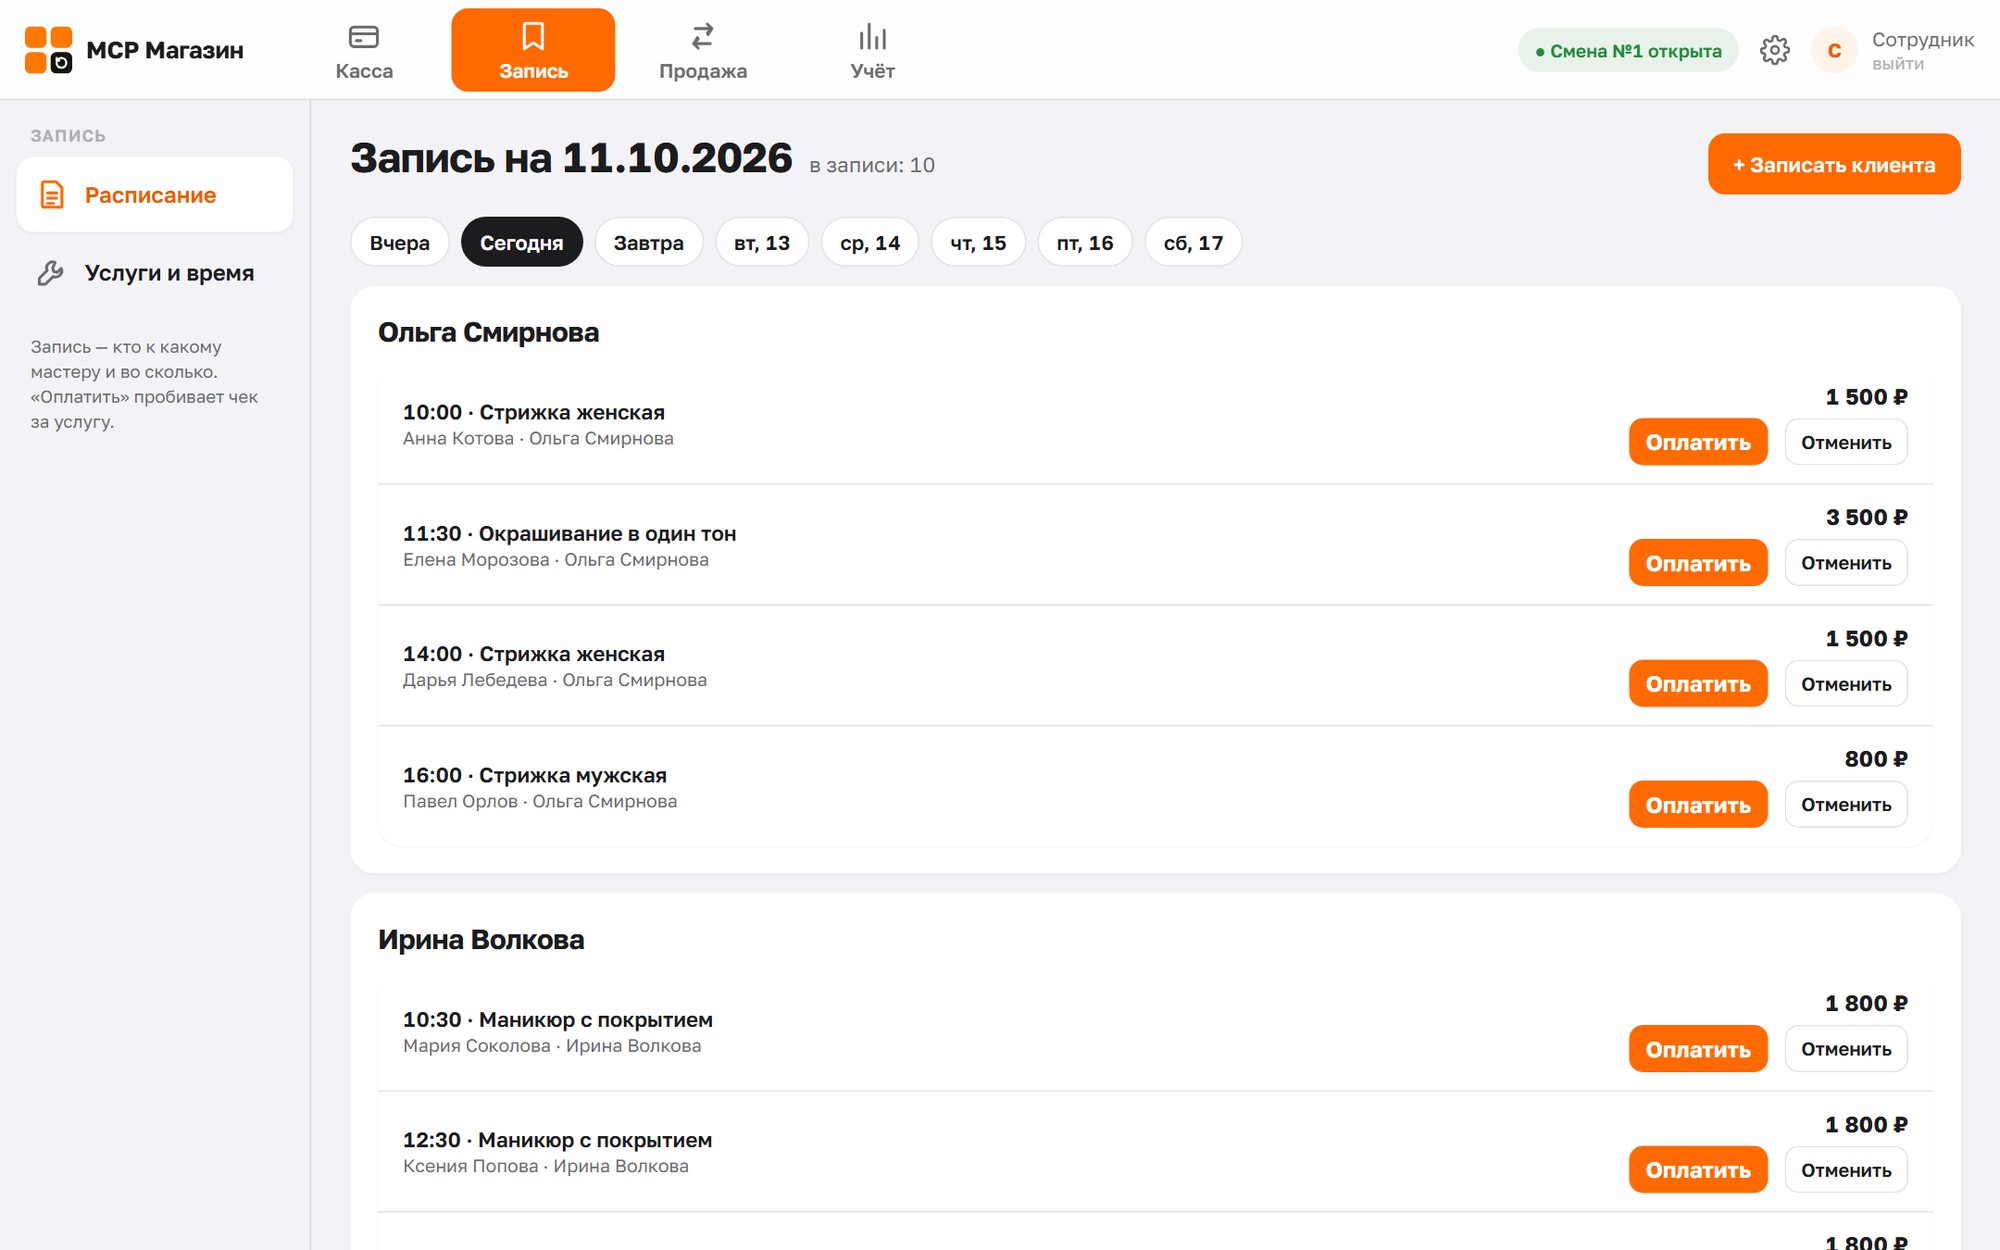Screen dimensions: 2000x1250
Task: Click the Ирина Волкова master heading
Action: (x=481, y=940)
